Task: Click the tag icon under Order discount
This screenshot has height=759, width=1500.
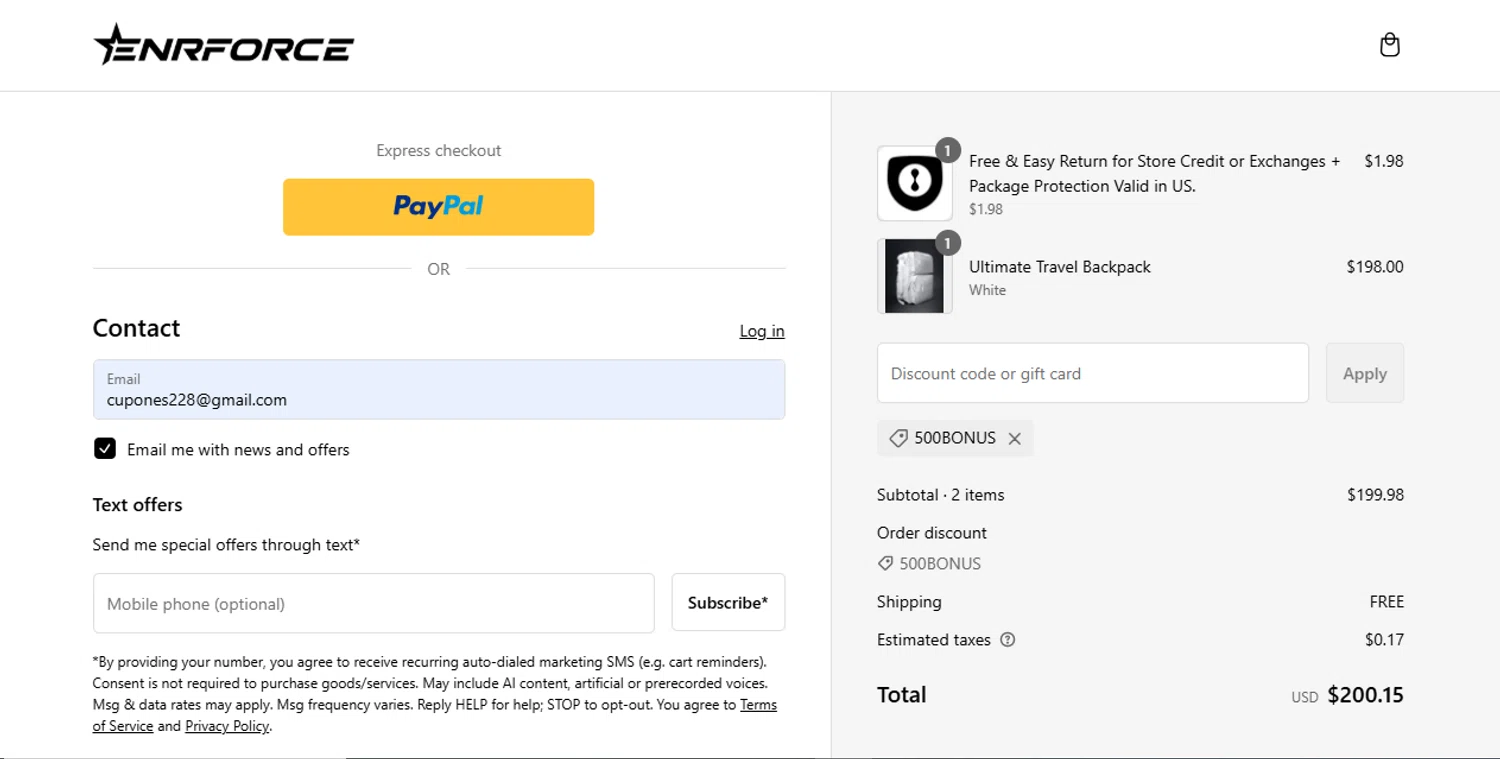Action: 885,564
